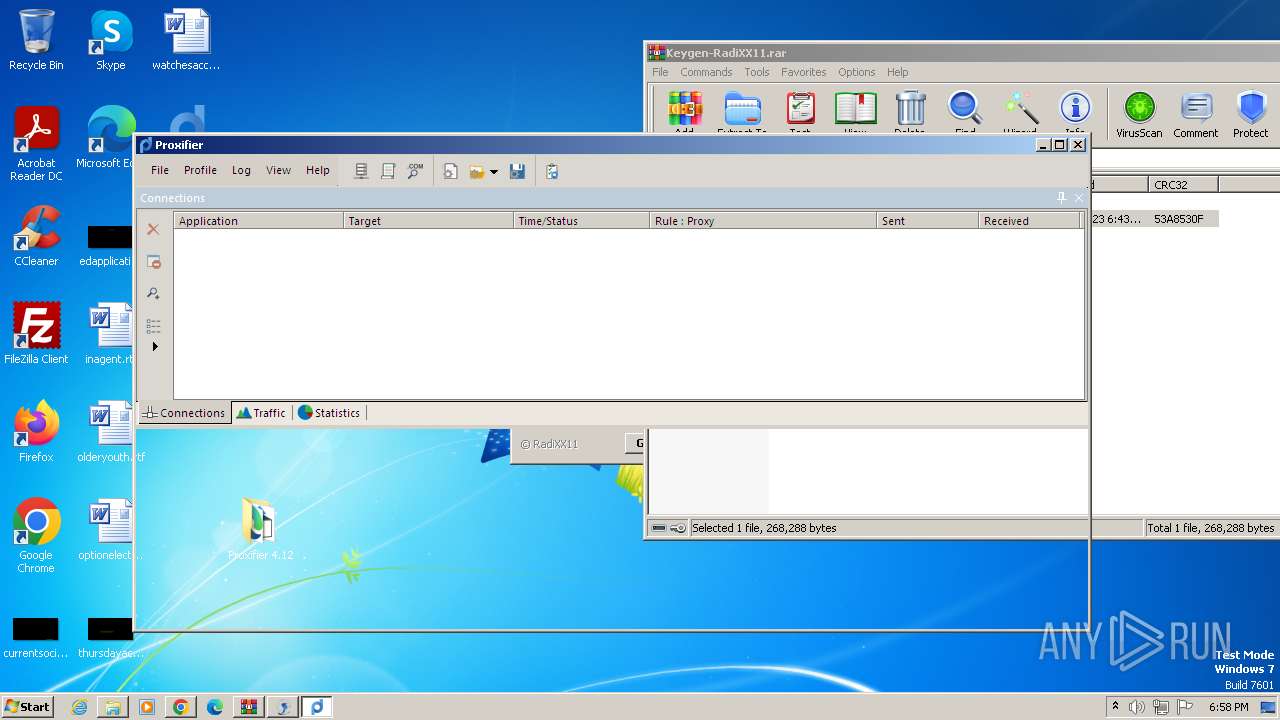Sort by the Rule : Proxy column header

point(763,221)
